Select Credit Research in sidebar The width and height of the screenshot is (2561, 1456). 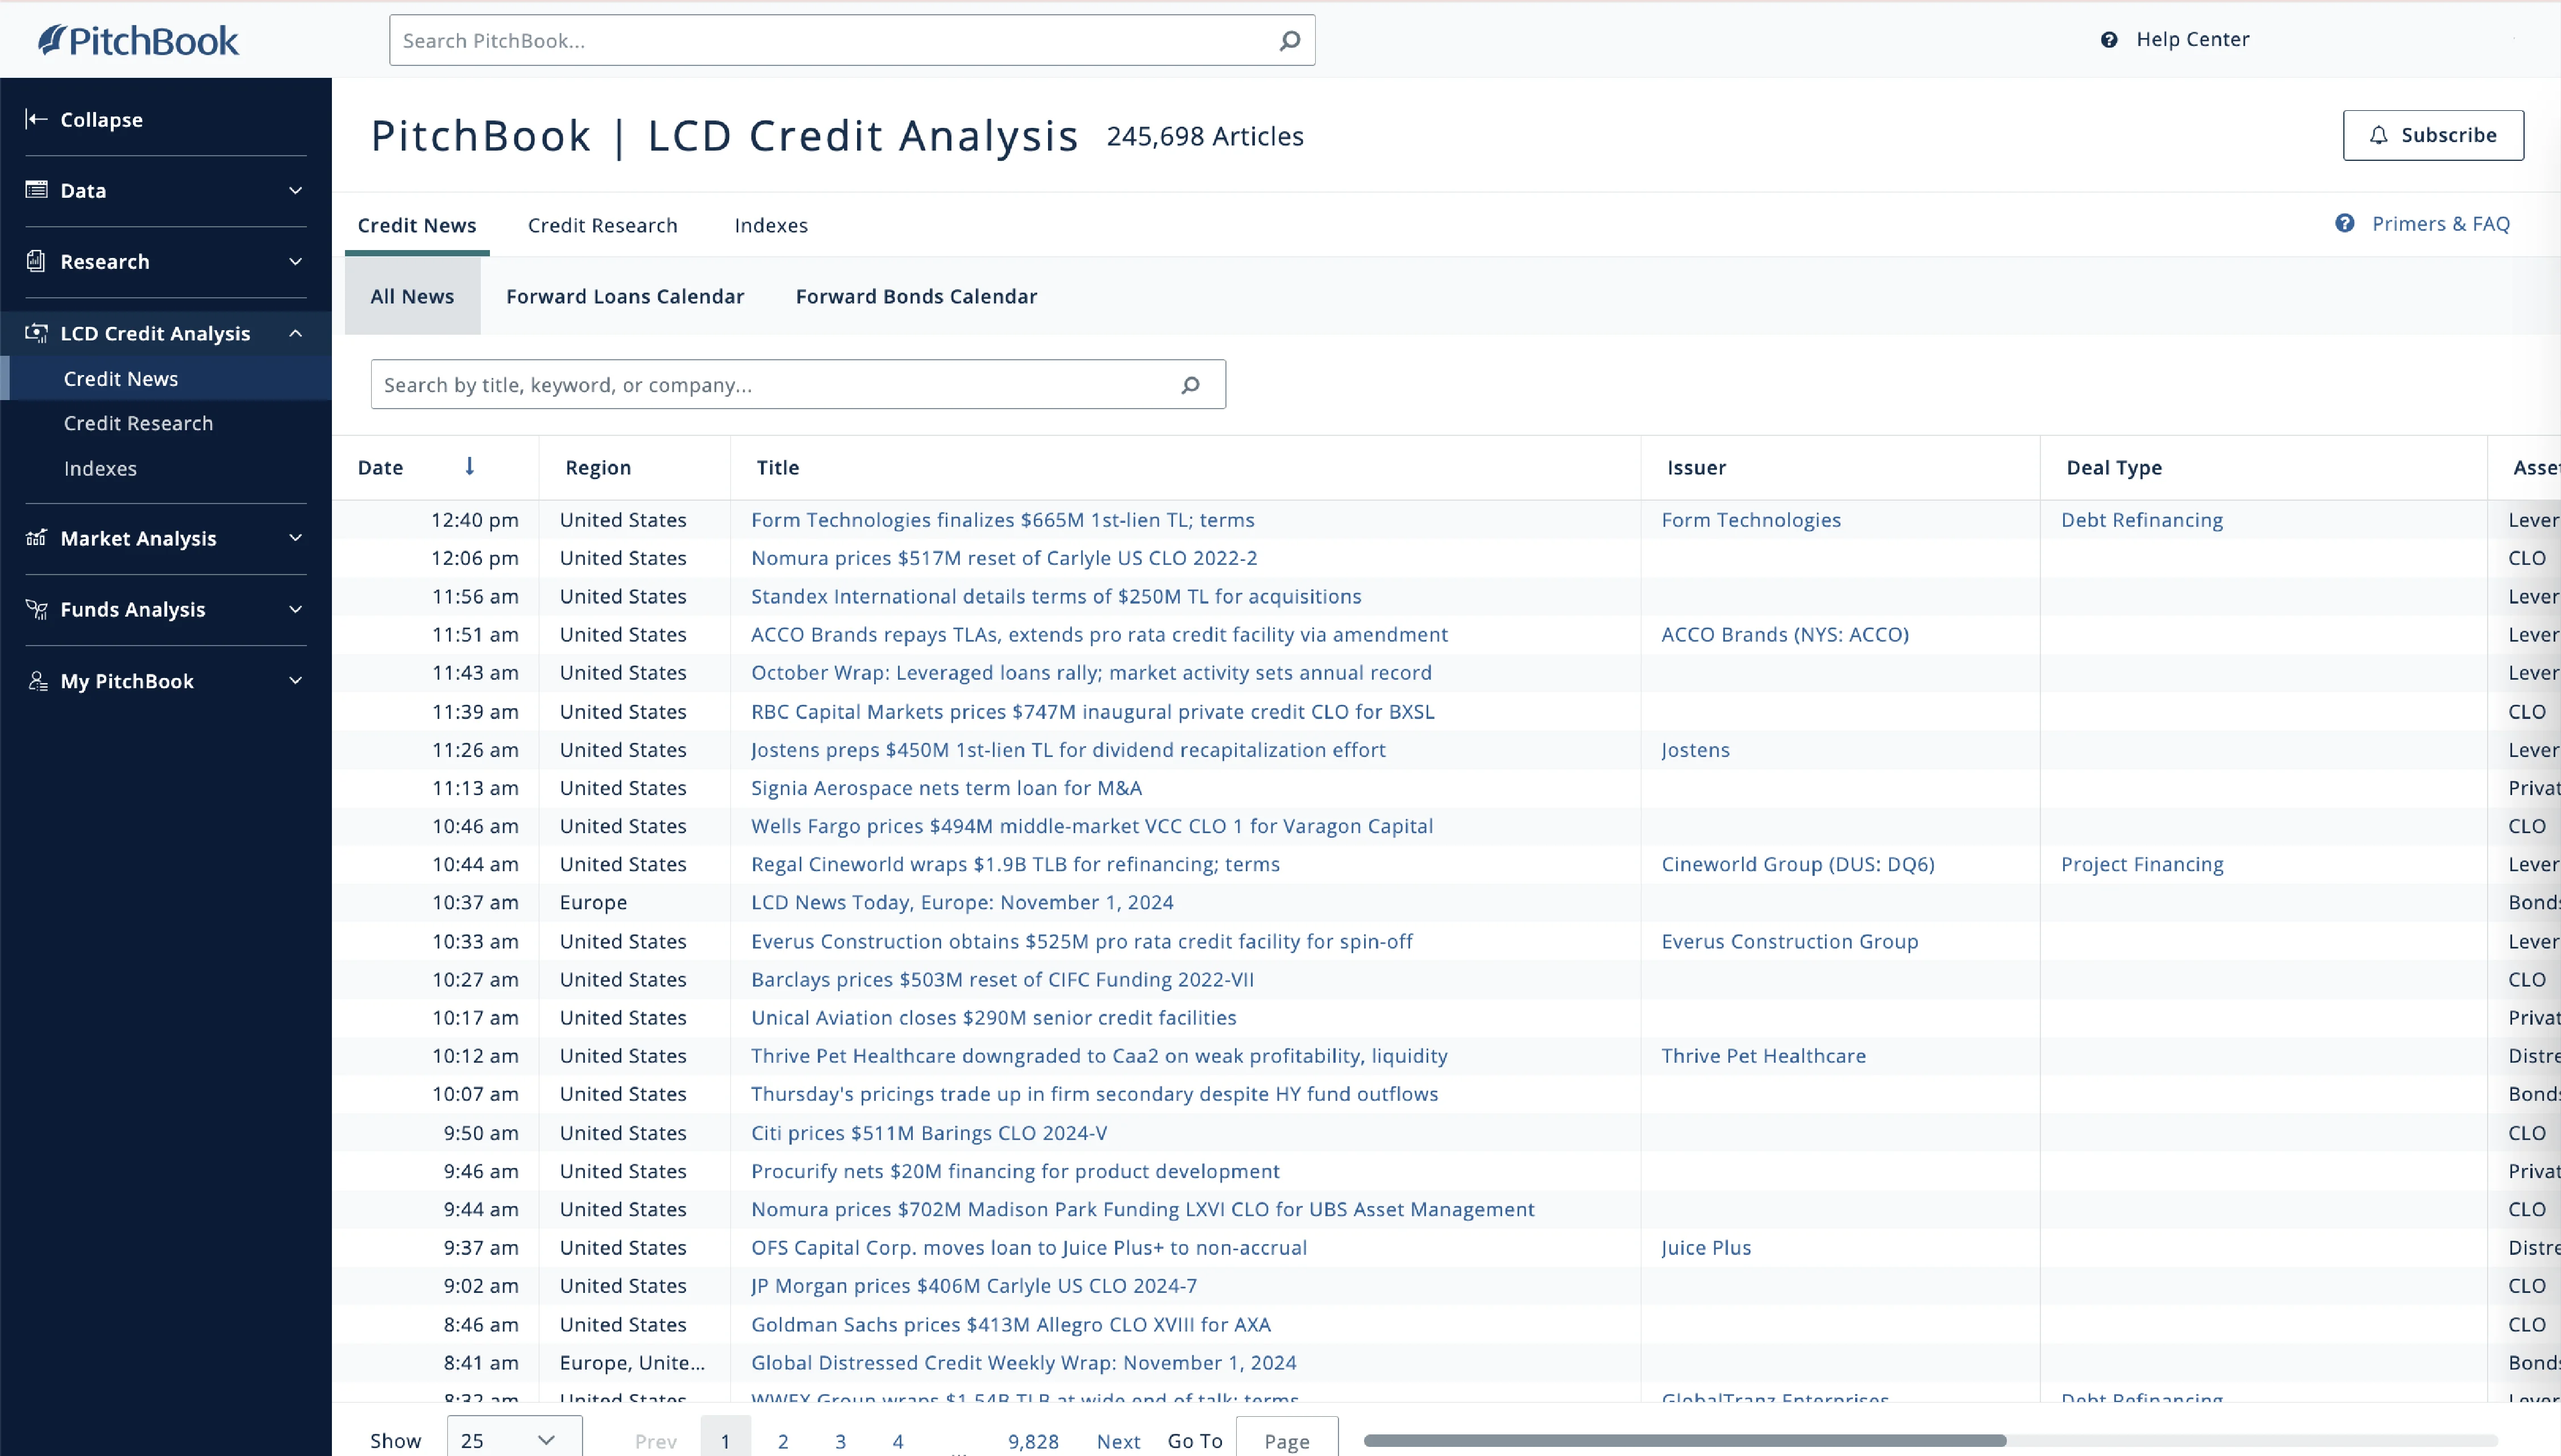138,423
